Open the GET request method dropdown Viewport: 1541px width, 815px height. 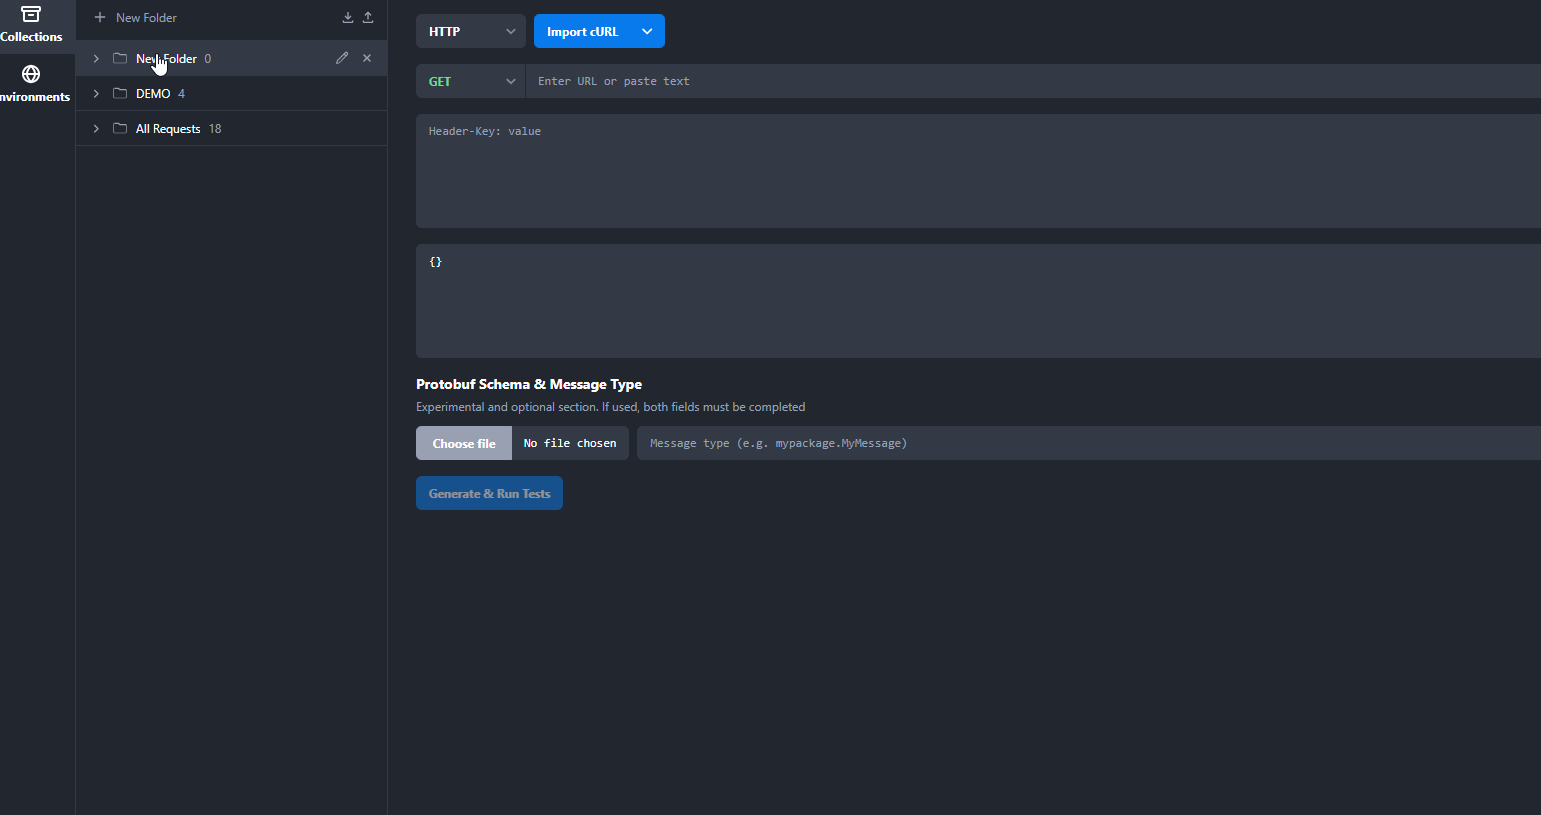click(x=470, y=81)
